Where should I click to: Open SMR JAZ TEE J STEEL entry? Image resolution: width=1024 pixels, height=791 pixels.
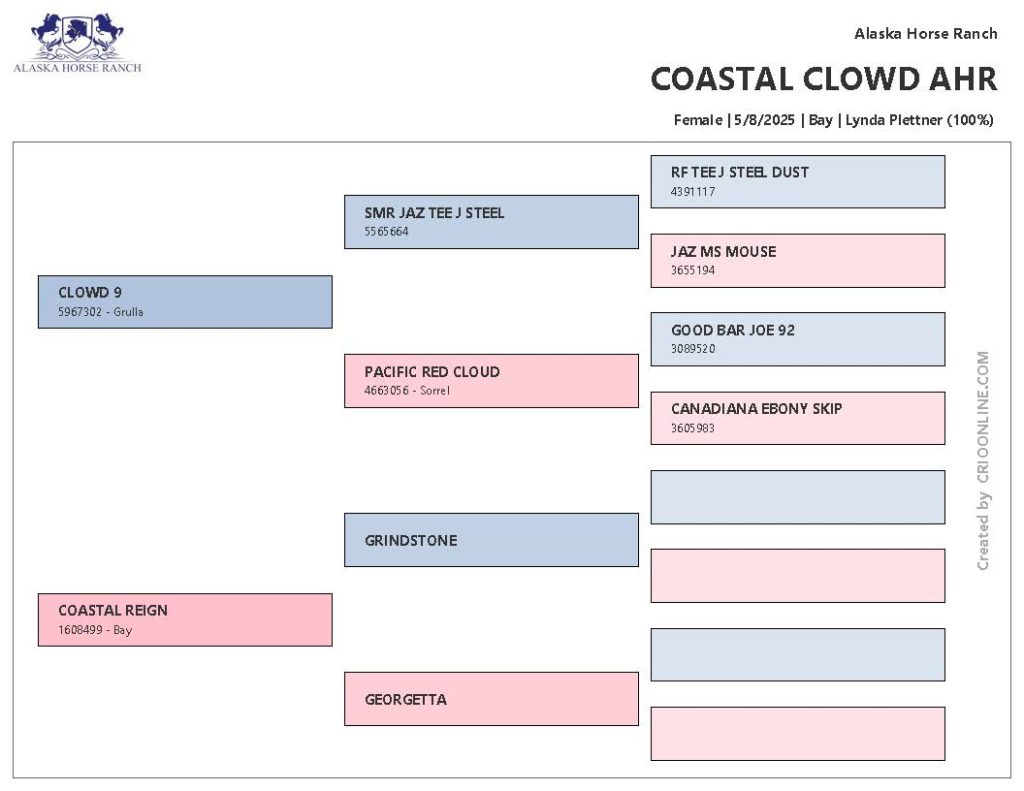coord(491,222)
